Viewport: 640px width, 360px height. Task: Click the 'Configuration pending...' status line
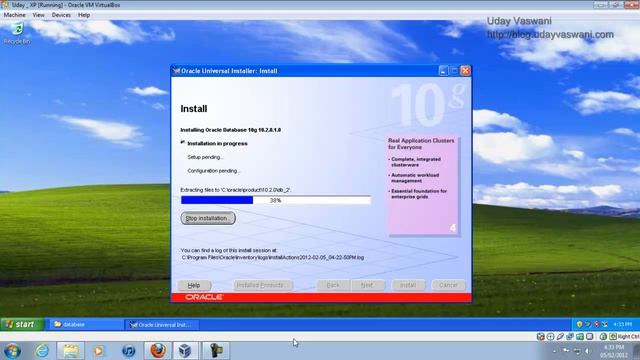coord(214,171)
